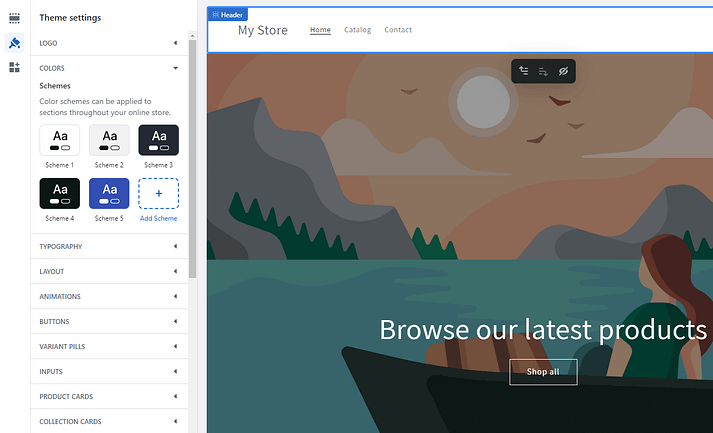Click the plus icon to add scheme
713x433 pixels.
(159, 193)
